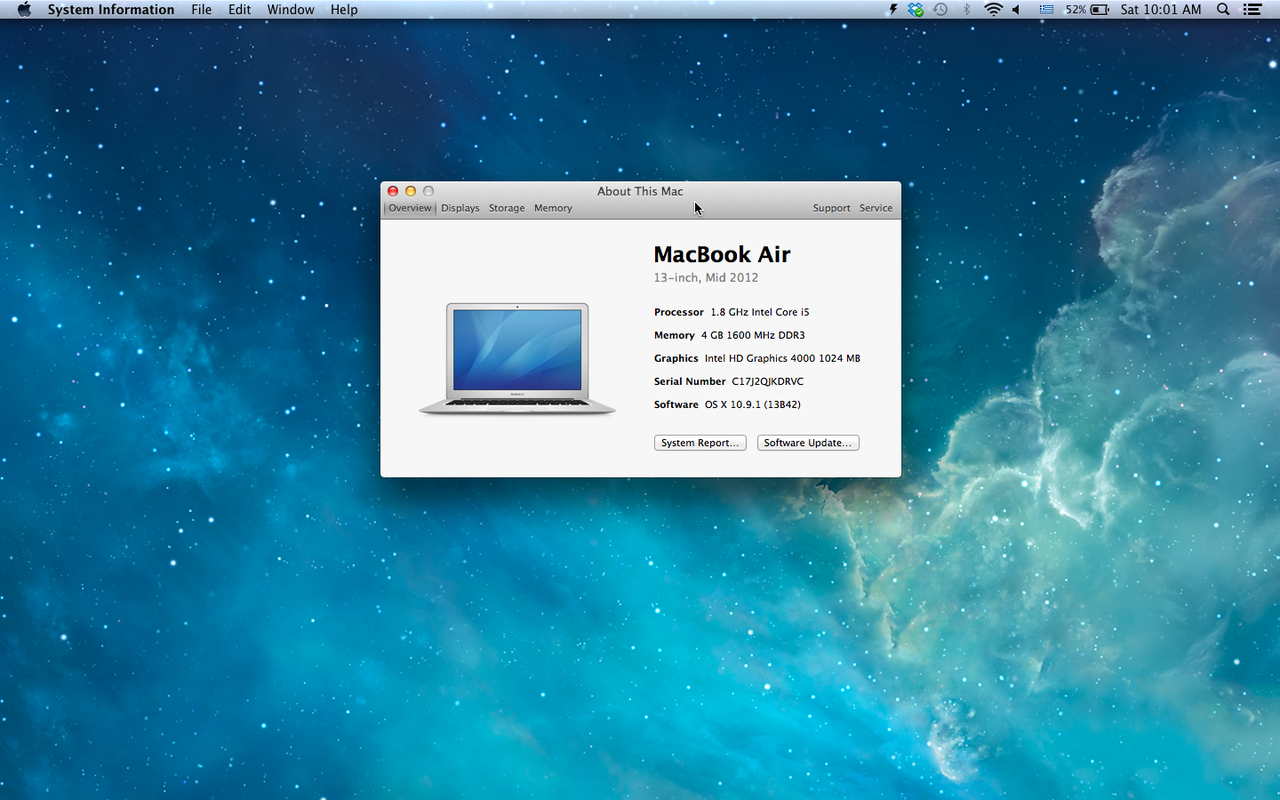Open the File menu
The width and height of the screenshot is (1280, 800).
201,9
